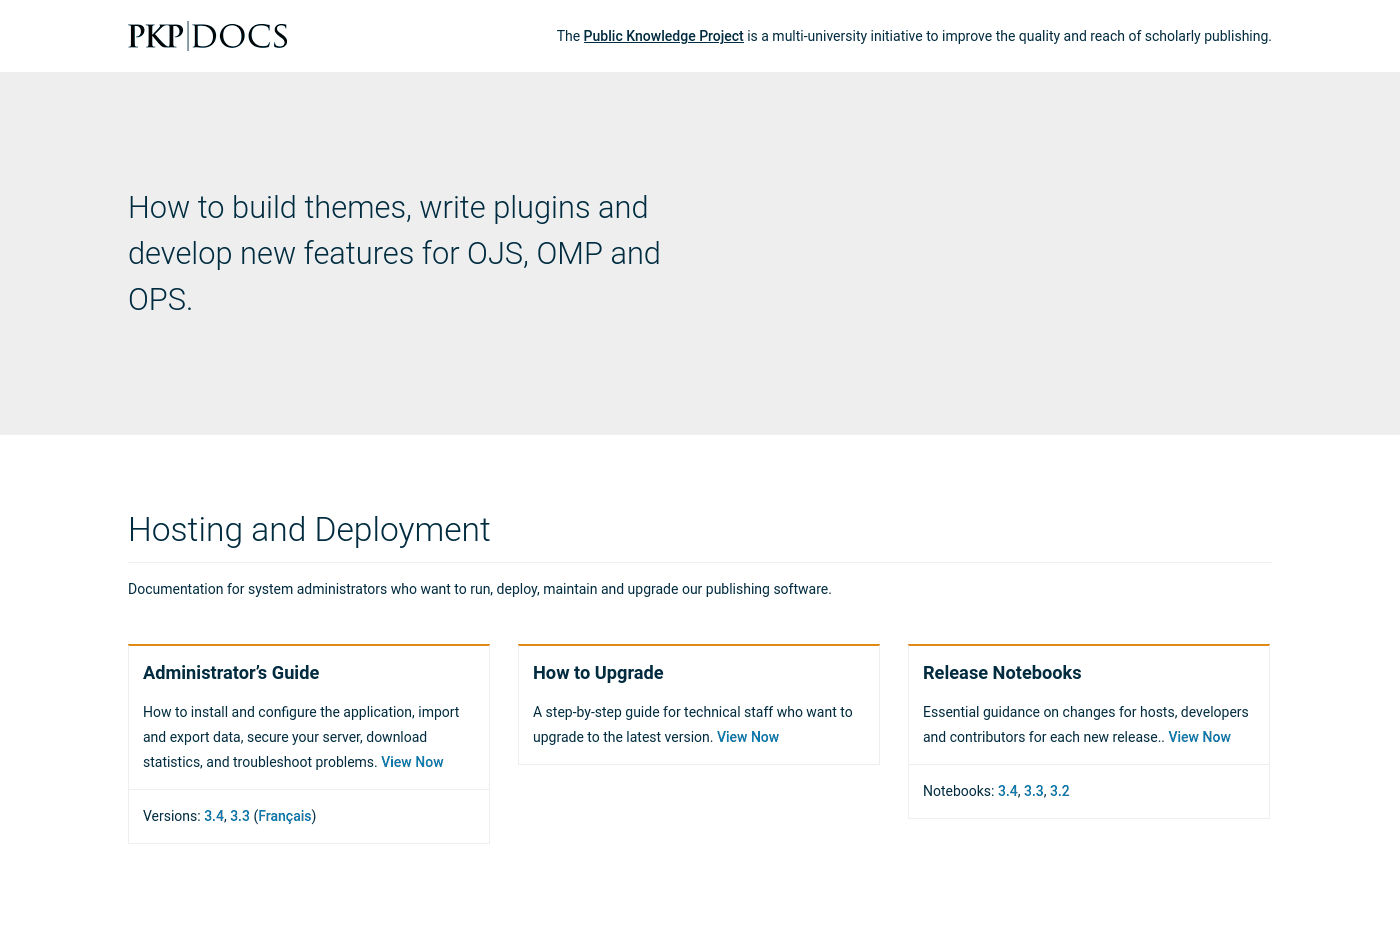The image size is (1400, 933).
Task: Click the Versions label in the guide card
Action: pos(170,816)
